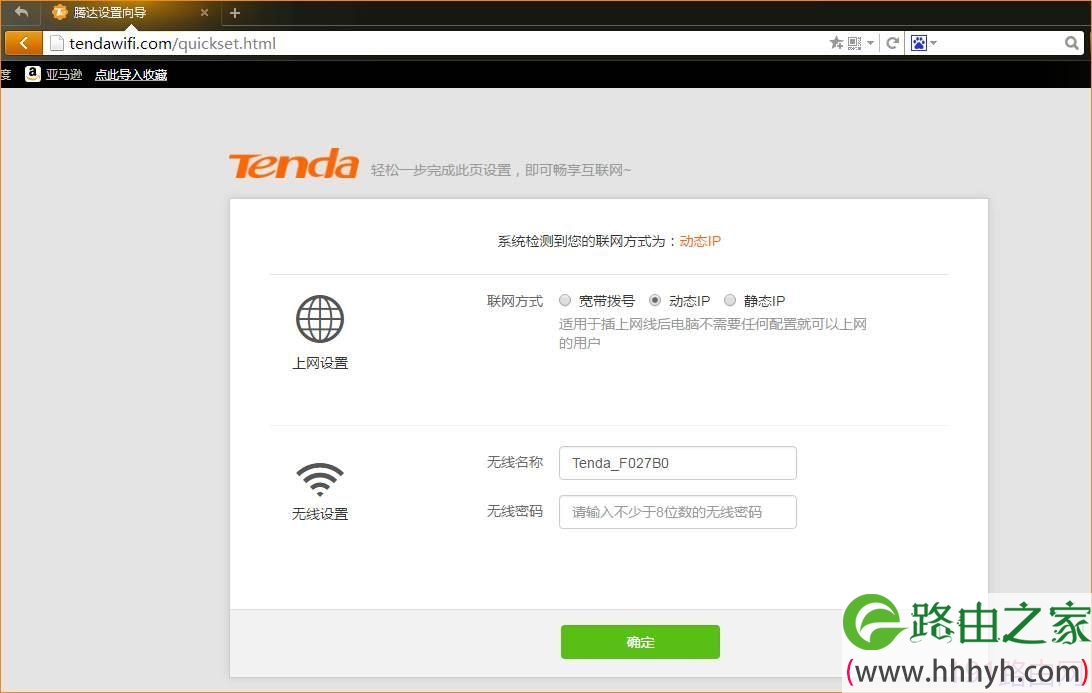Click the Tenda logo

[294, 164]
